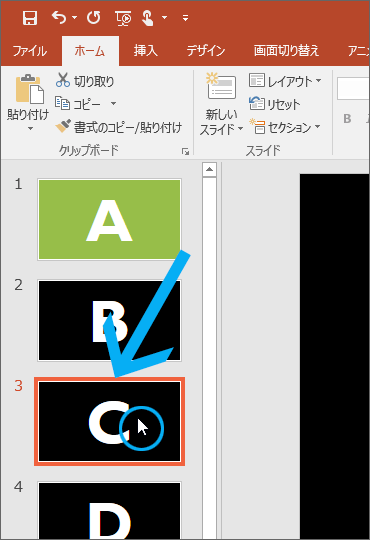
Task: Click the Touch/Mouse mode icon
Action: coord(148,18)
